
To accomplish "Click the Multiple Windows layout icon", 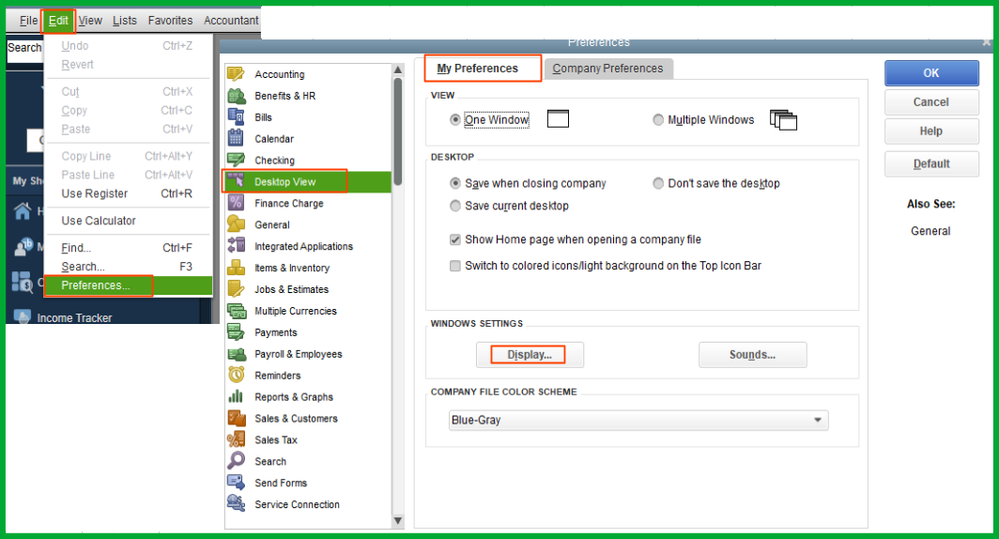I will 783,120.
